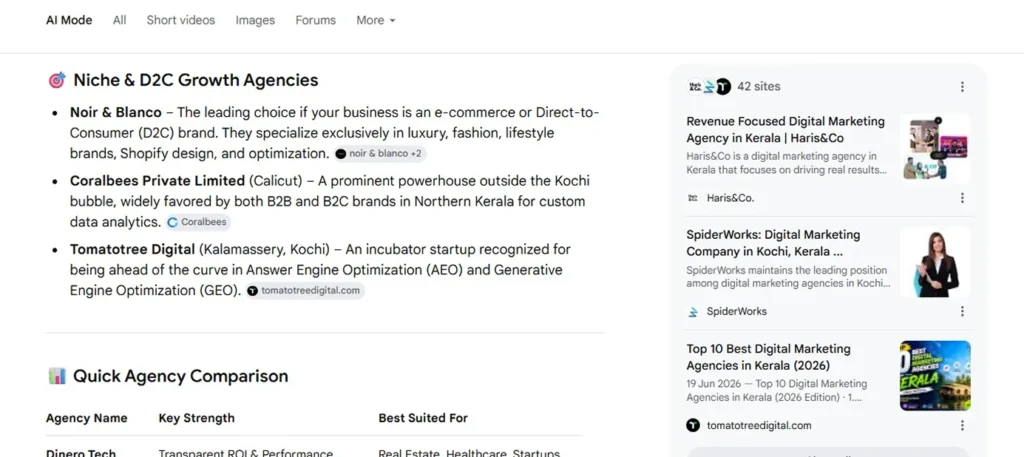Switch to the Short videos tab
The height and width of the screenshot is (457, 1024).
coord(181,20)
